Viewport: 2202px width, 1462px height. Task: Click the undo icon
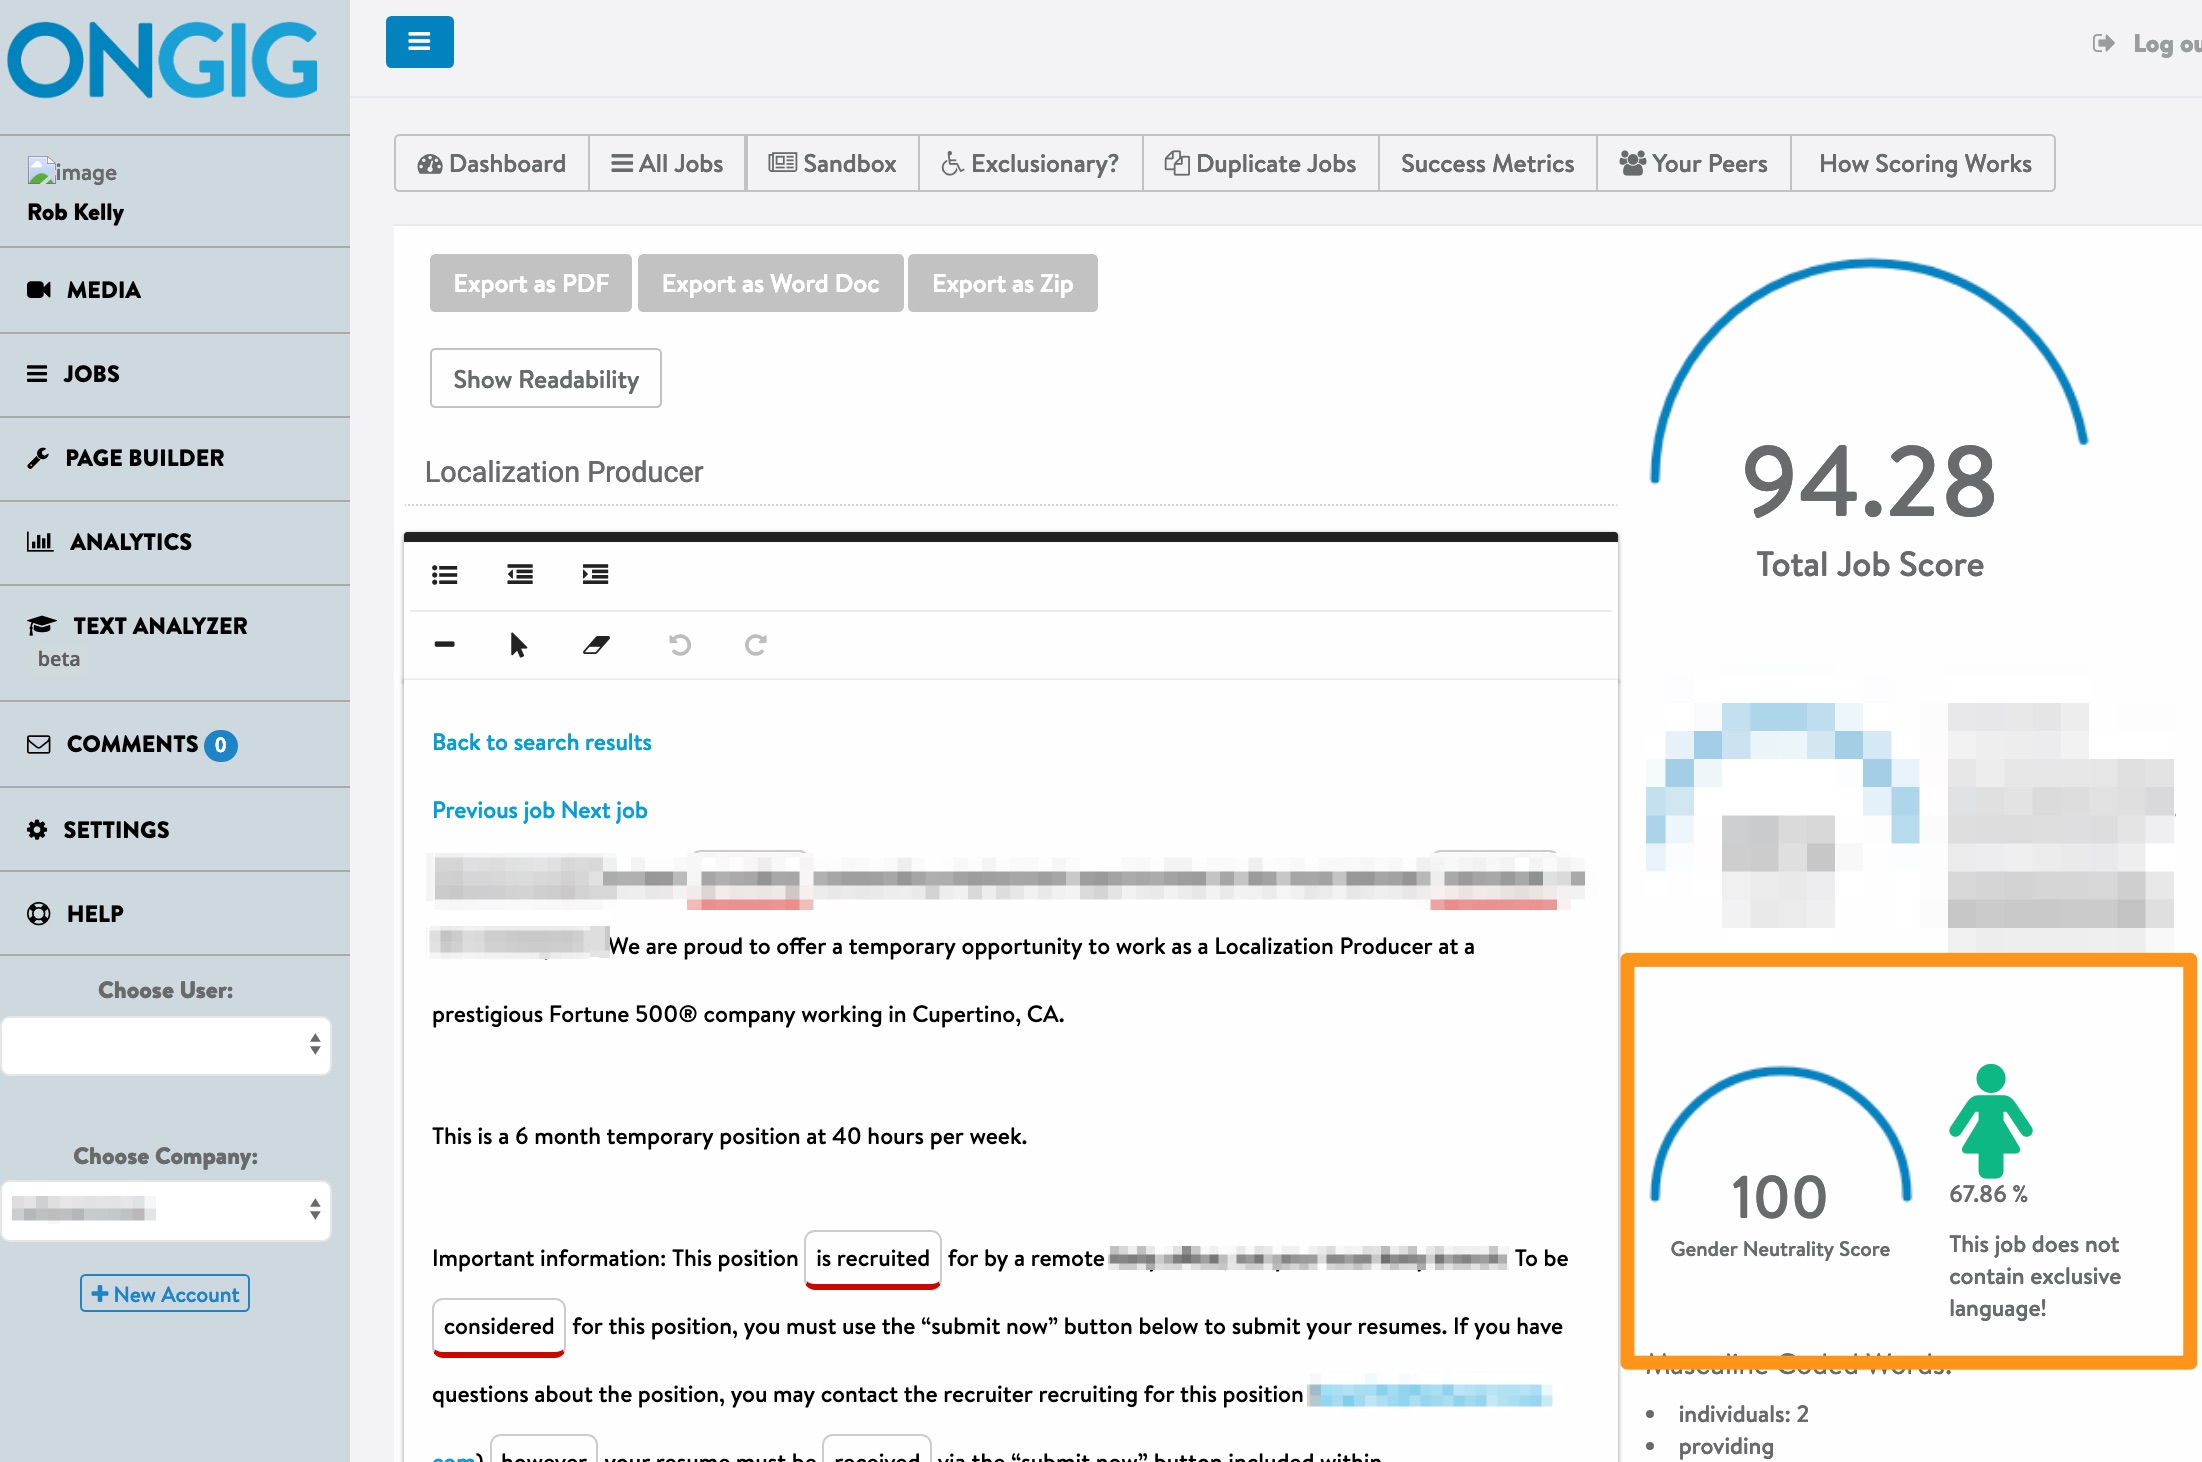680,641
